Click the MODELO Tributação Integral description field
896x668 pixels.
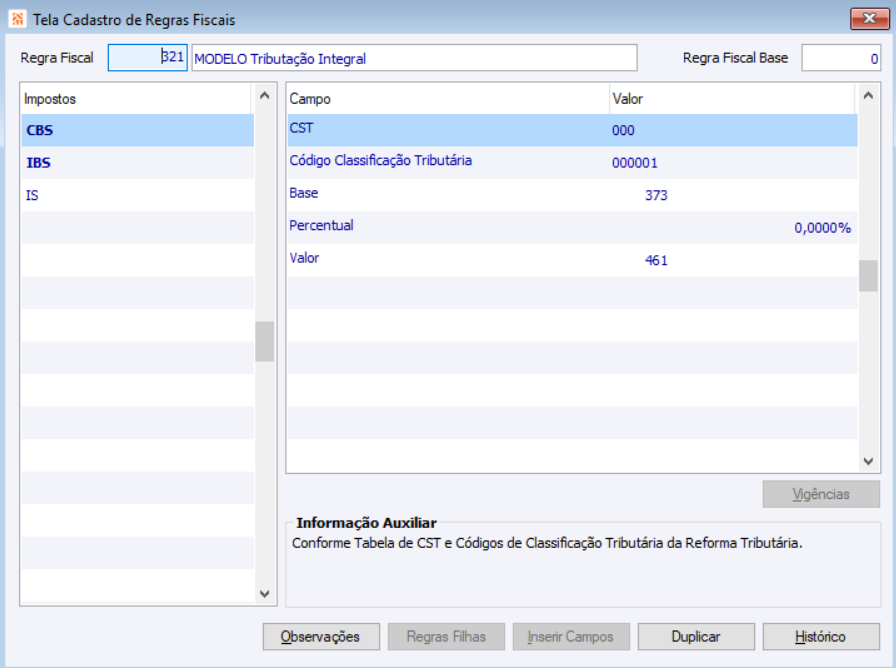[414, 58]
